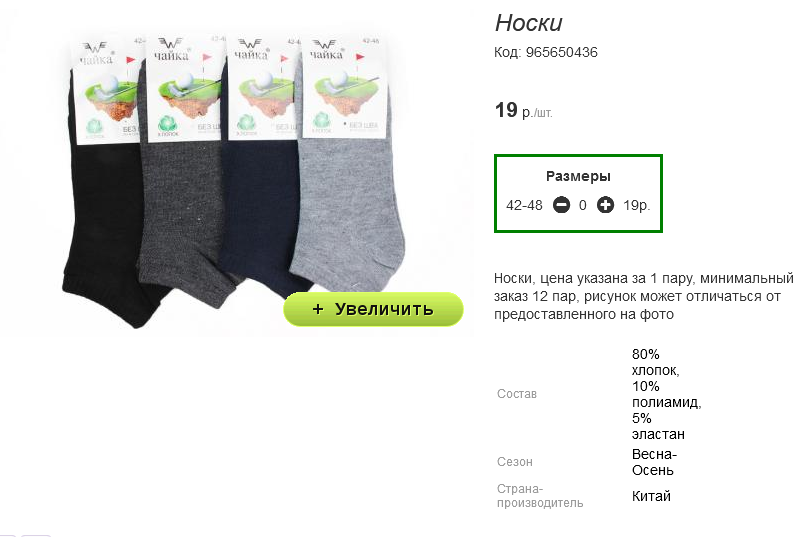Screen dimensions: 810x537
Task: Click the quantity value 0 for size 42-48
Action: click(583, 206)
